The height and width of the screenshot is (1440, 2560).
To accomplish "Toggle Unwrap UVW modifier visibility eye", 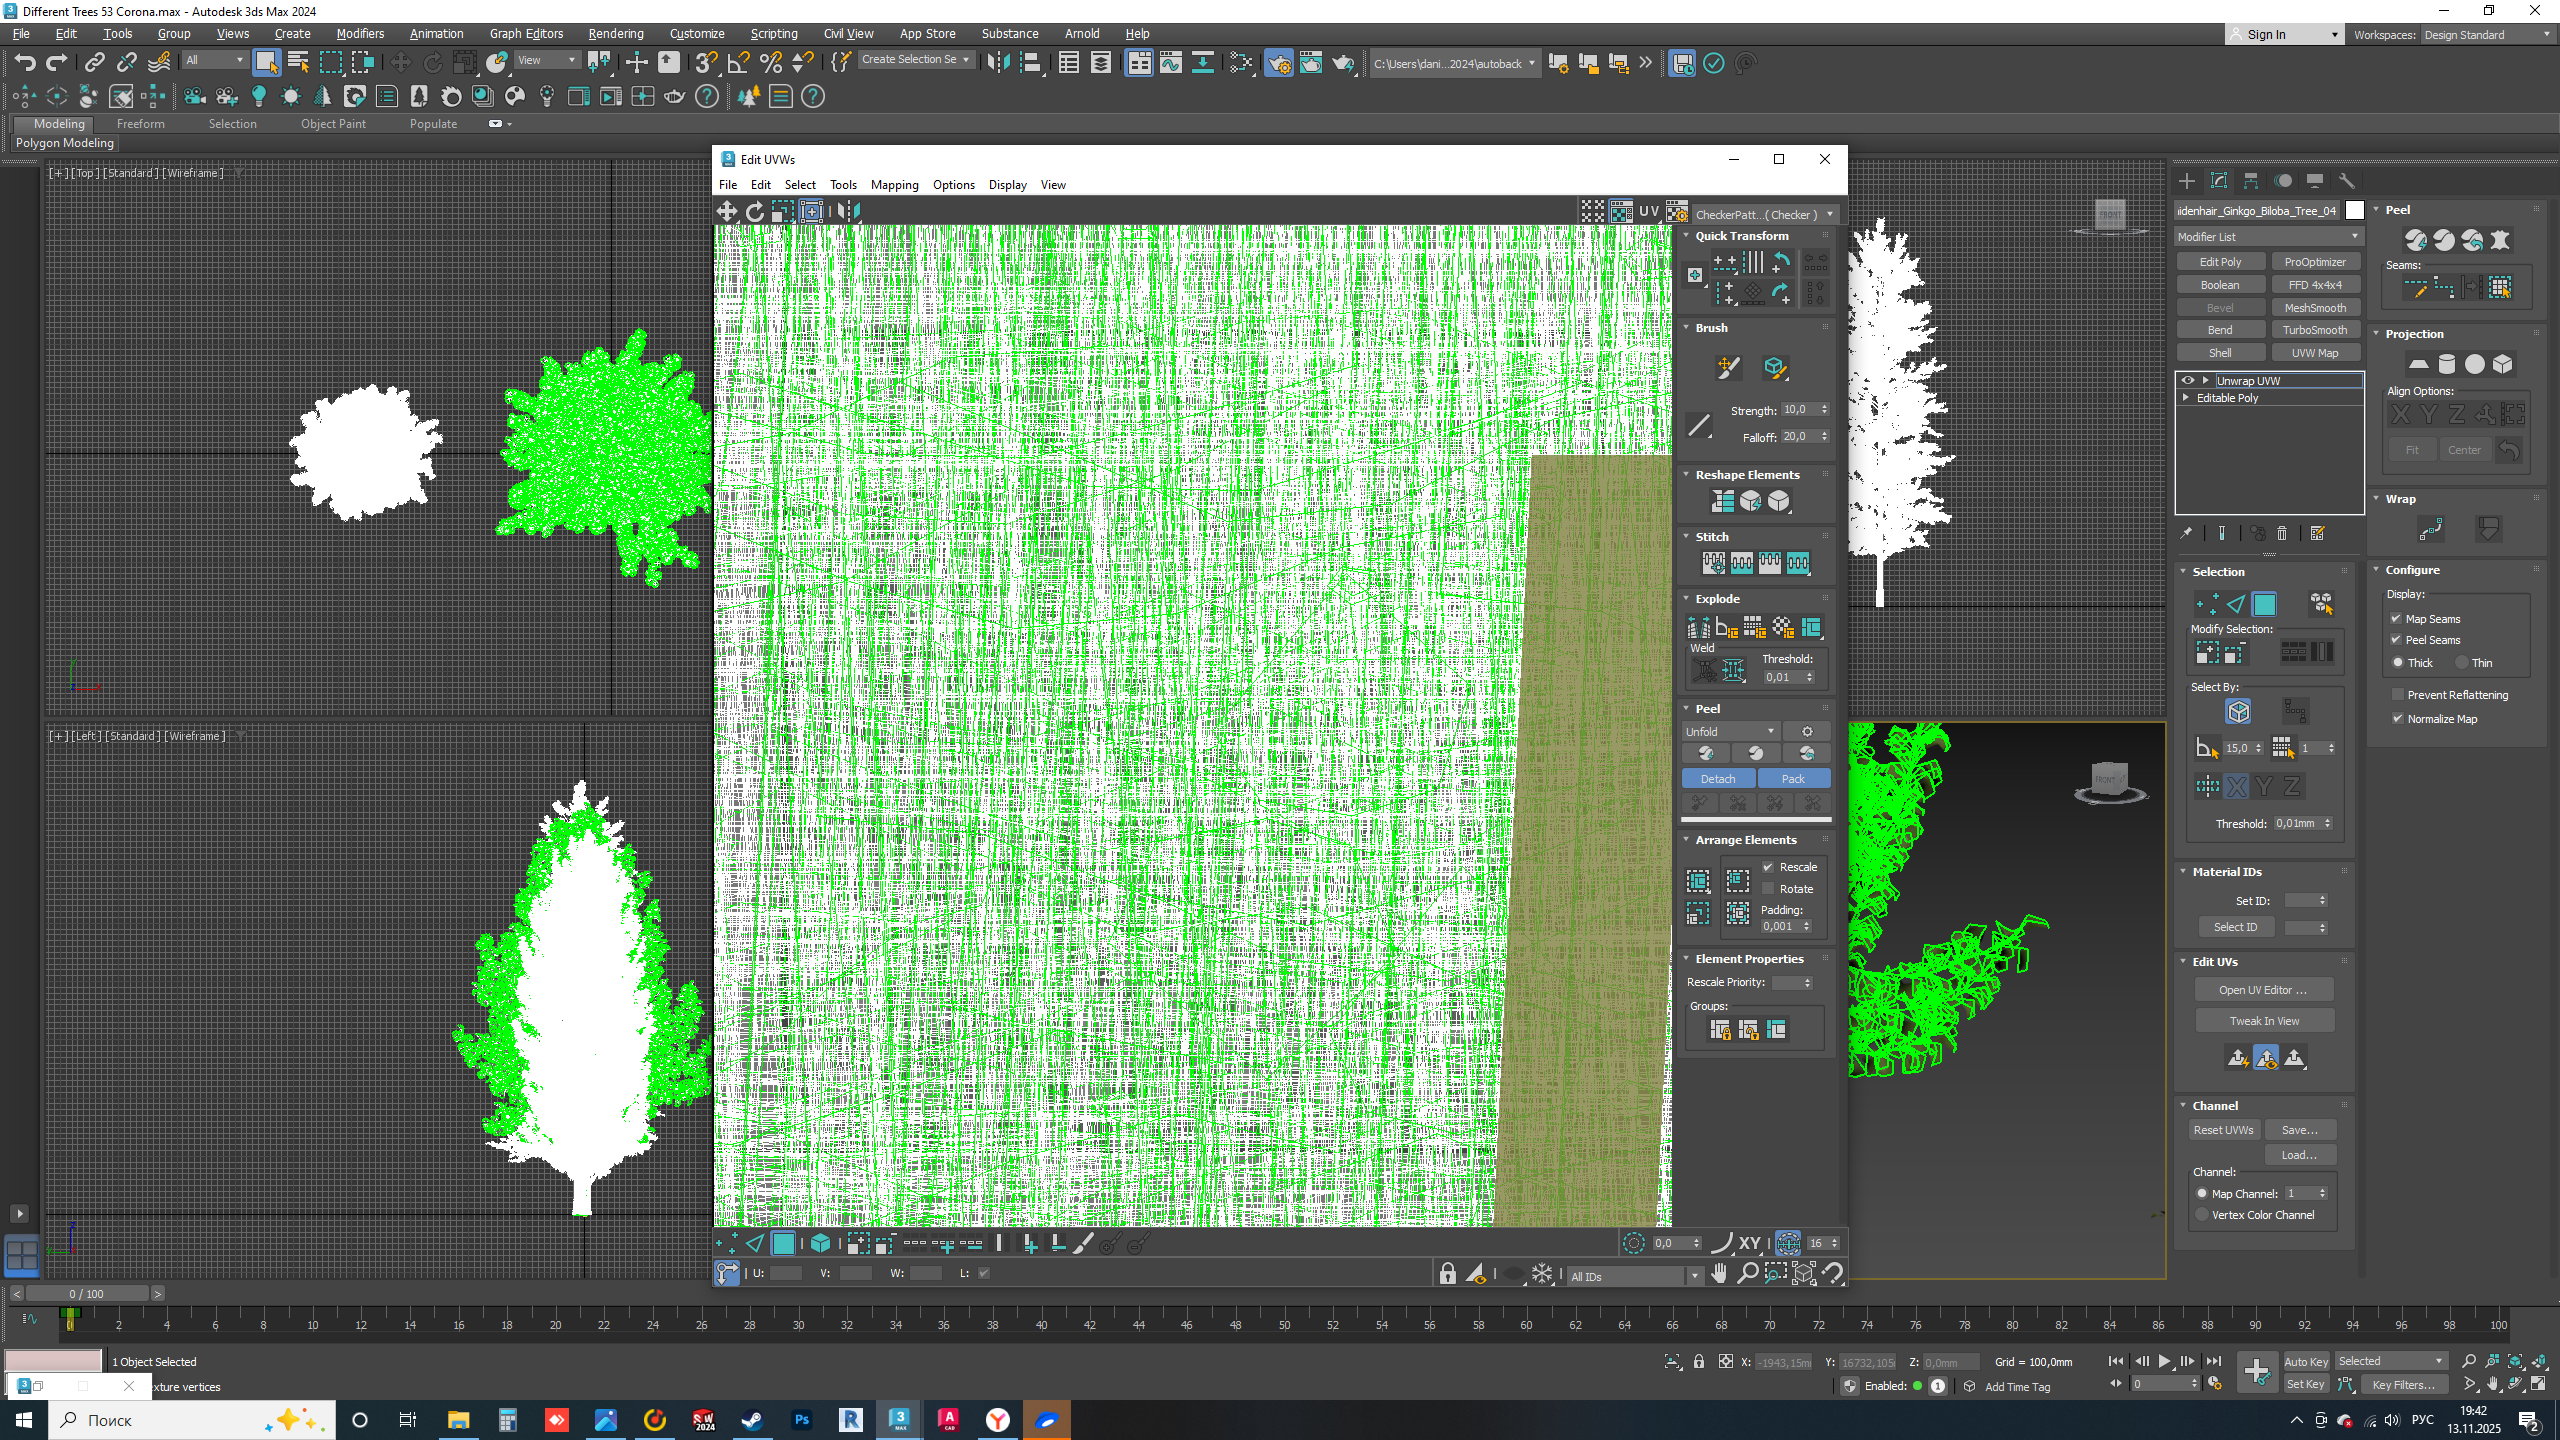I will pyautogui.click(x=2188, y=380).
